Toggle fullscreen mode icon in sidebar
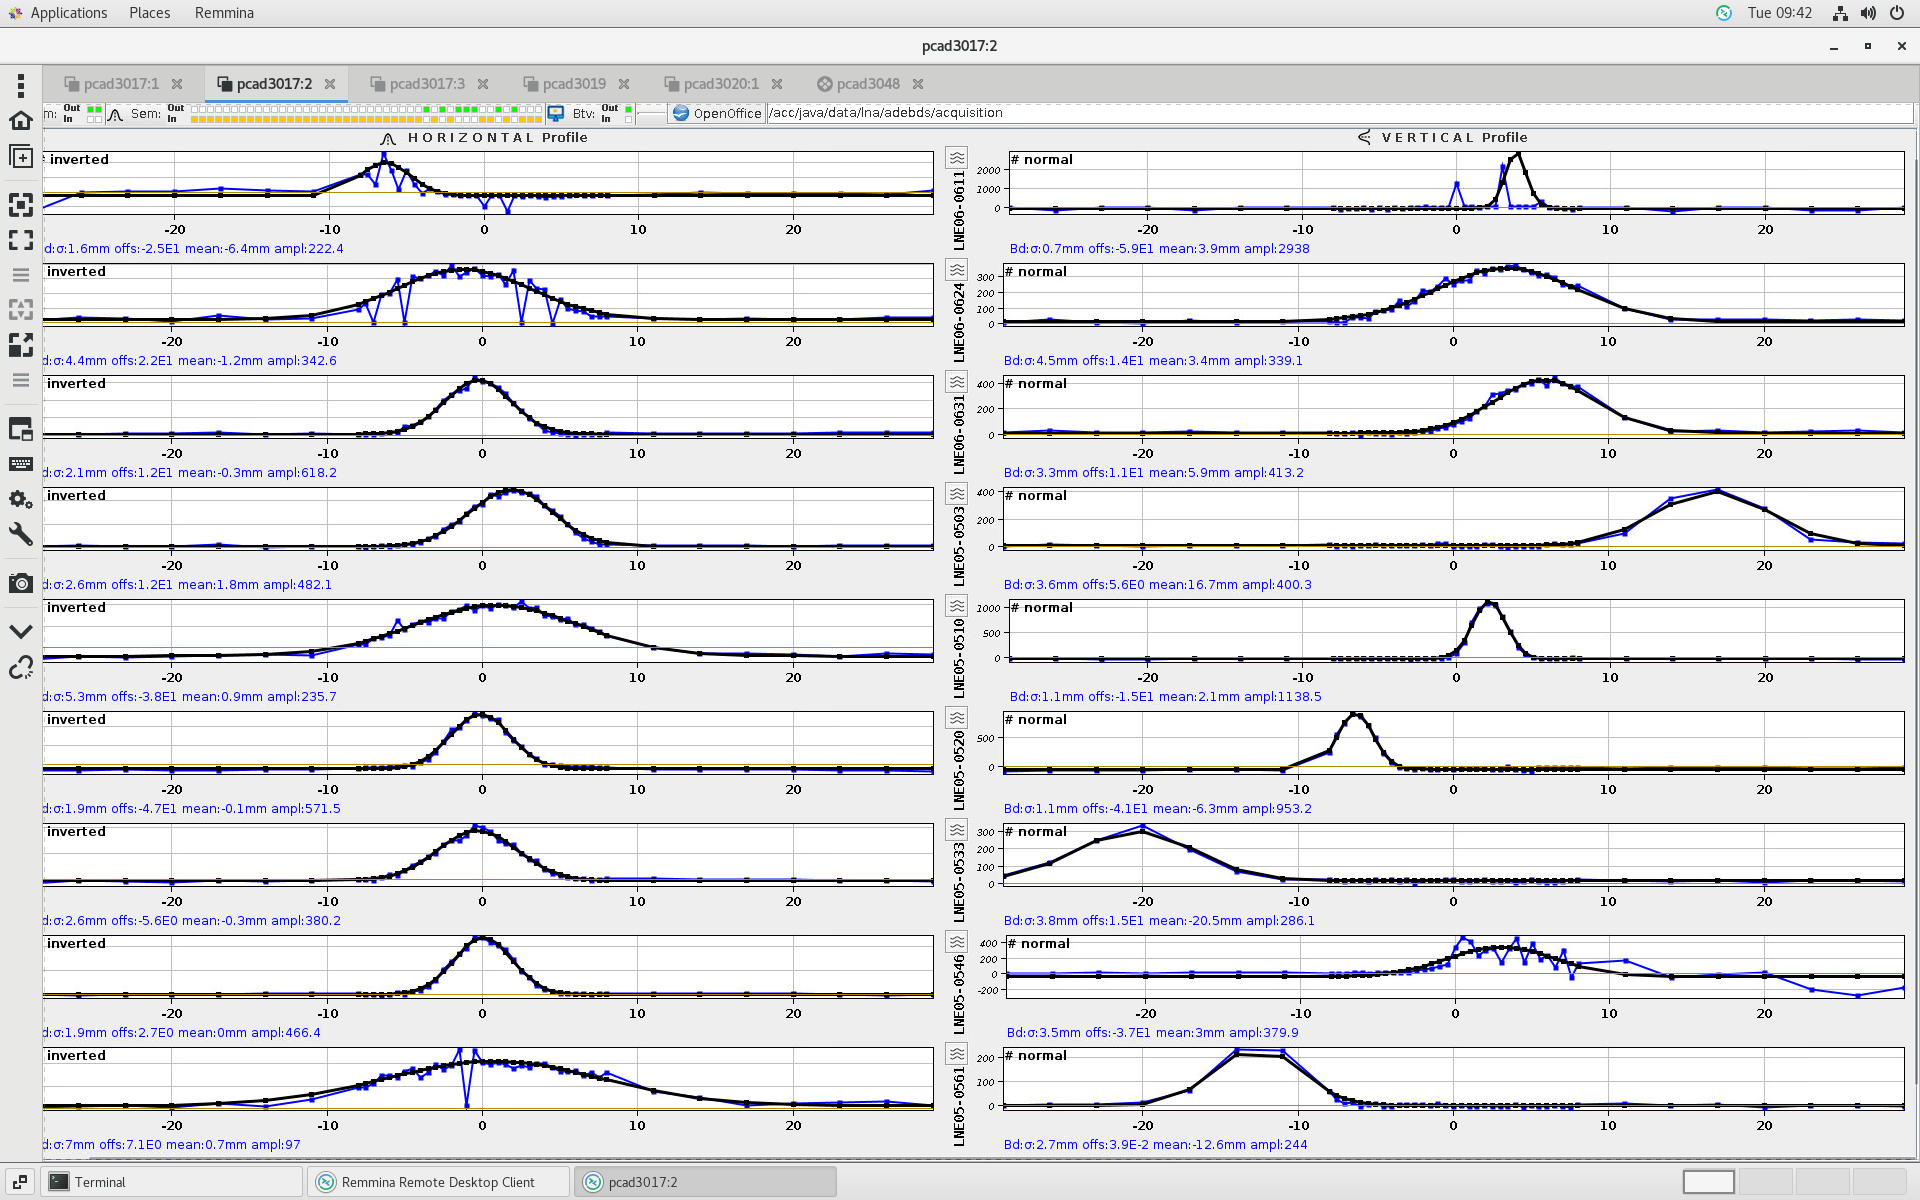The width and height of the screenshot is (1920, 1200). click(20, 240)
